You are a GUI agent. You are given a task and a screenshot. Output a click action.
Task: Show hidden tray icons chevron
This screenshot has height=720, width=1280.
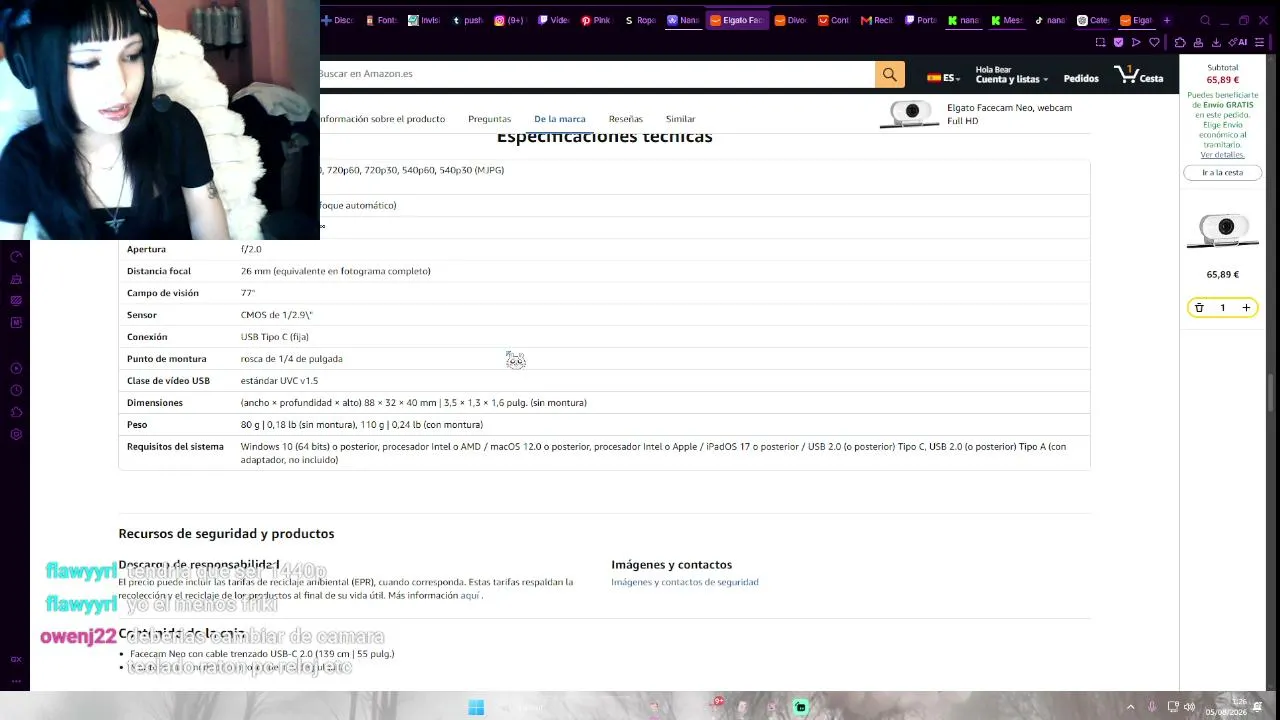point(1131,707)
